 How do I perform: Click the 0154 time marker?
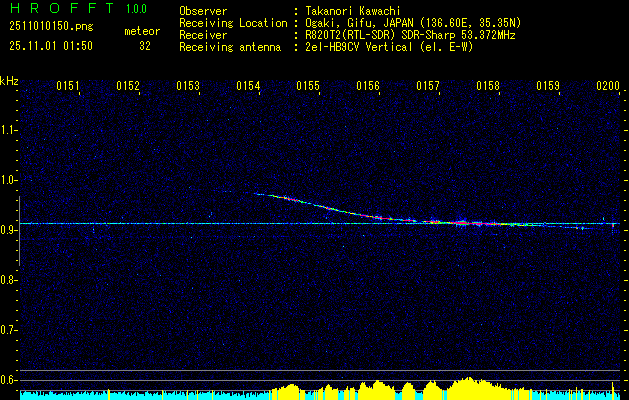[x=248, y=86]
